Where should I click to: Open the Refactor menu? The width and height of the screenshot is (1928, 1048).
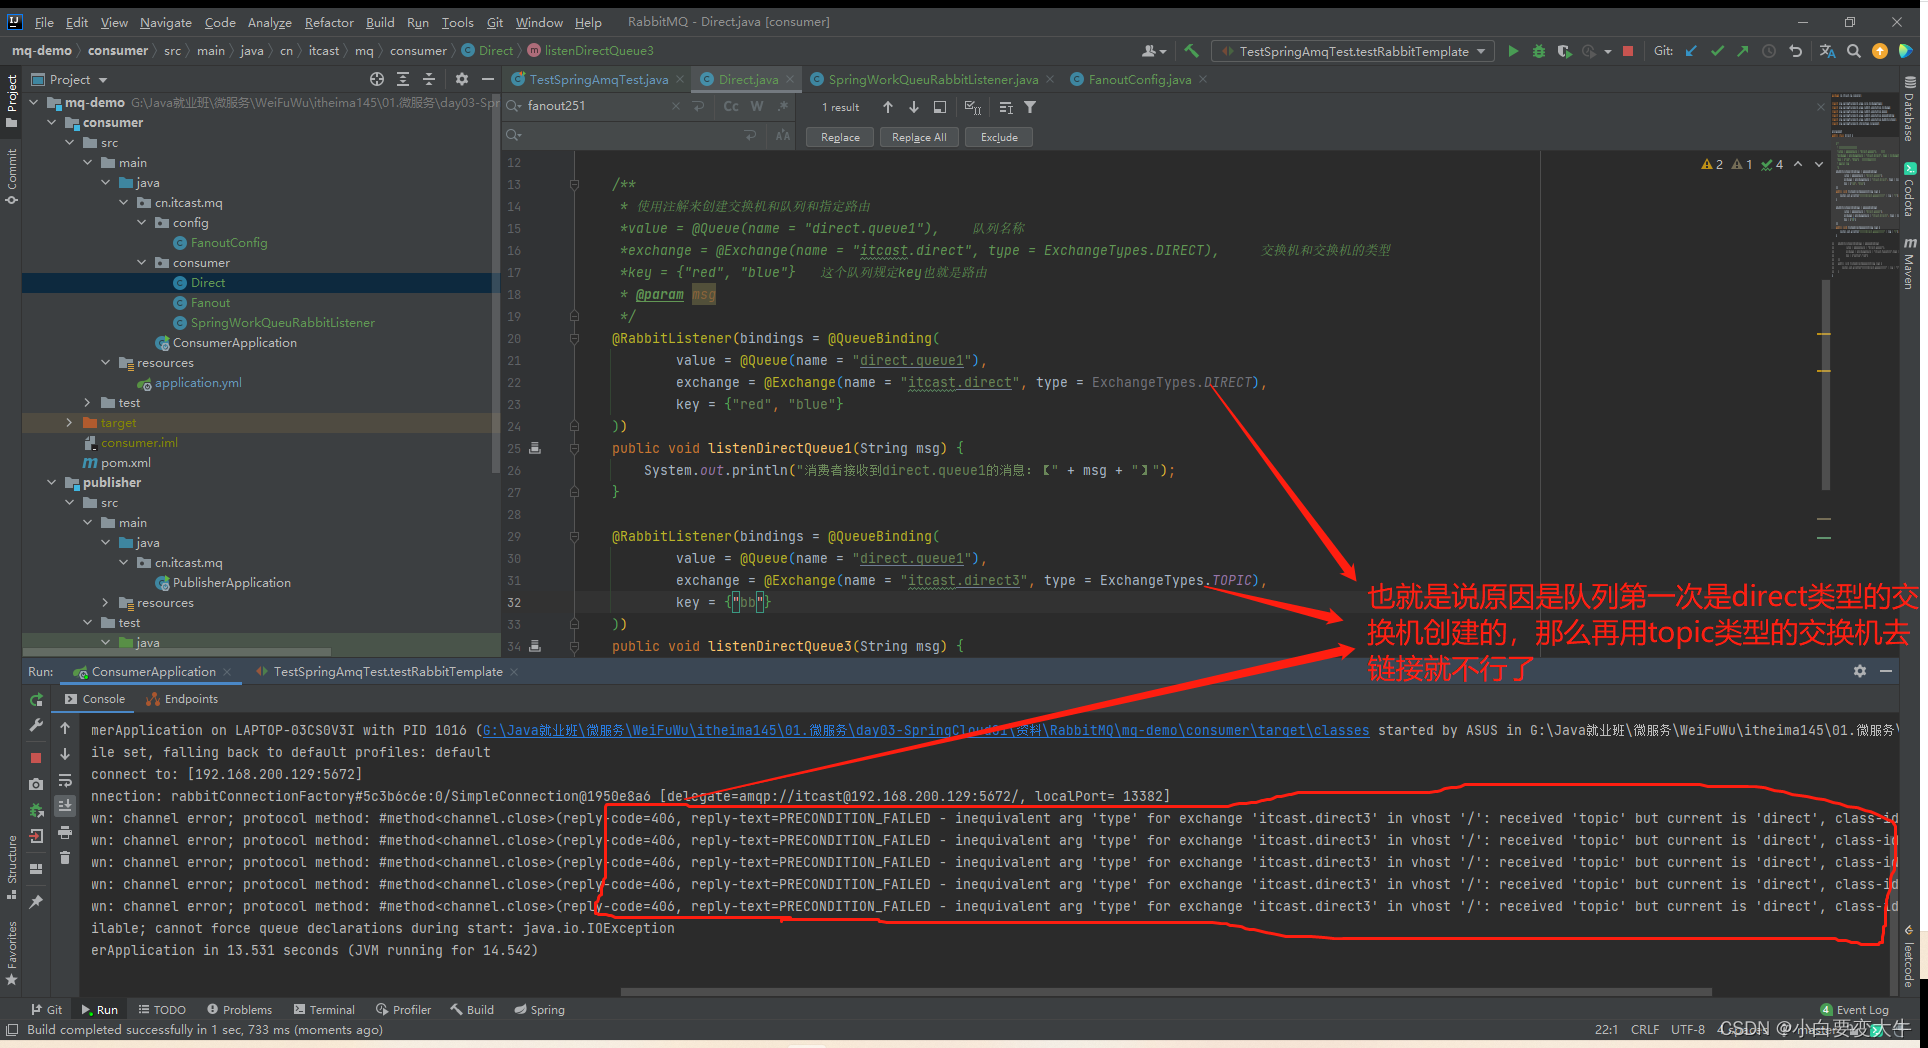[x=329, y=22]
